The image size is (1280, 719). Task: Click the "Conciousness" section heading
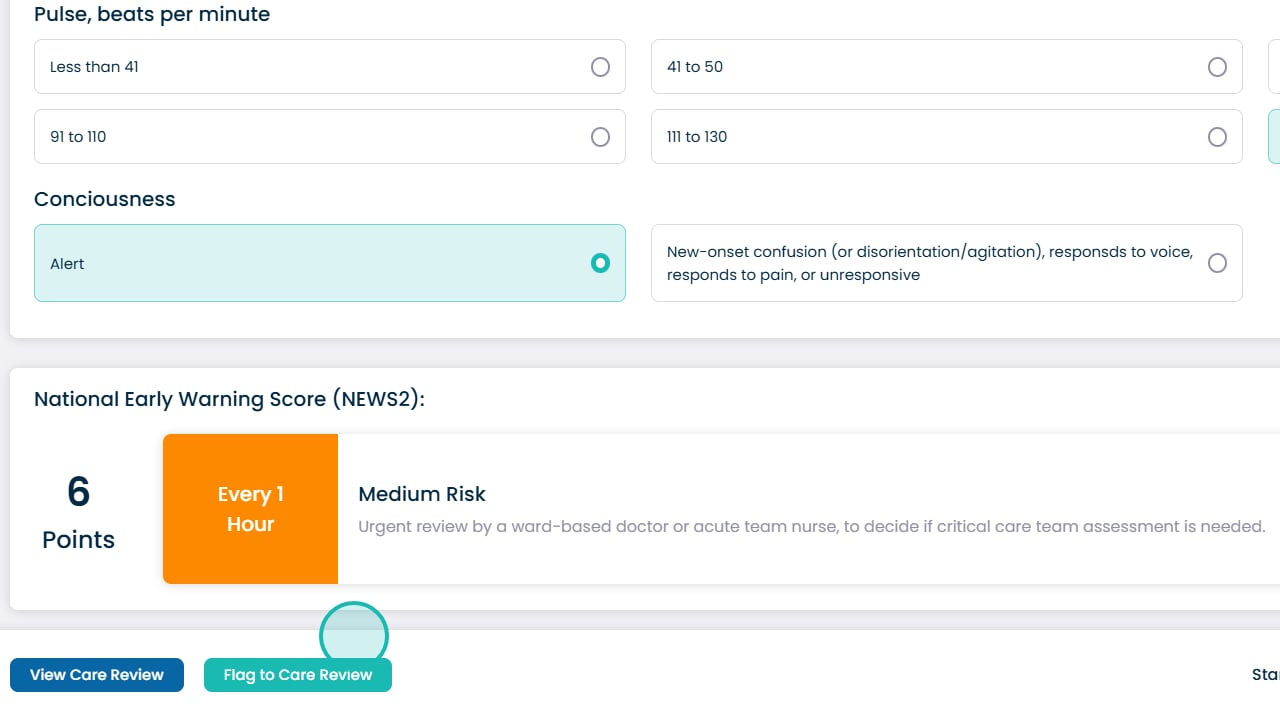click(105, 199)
